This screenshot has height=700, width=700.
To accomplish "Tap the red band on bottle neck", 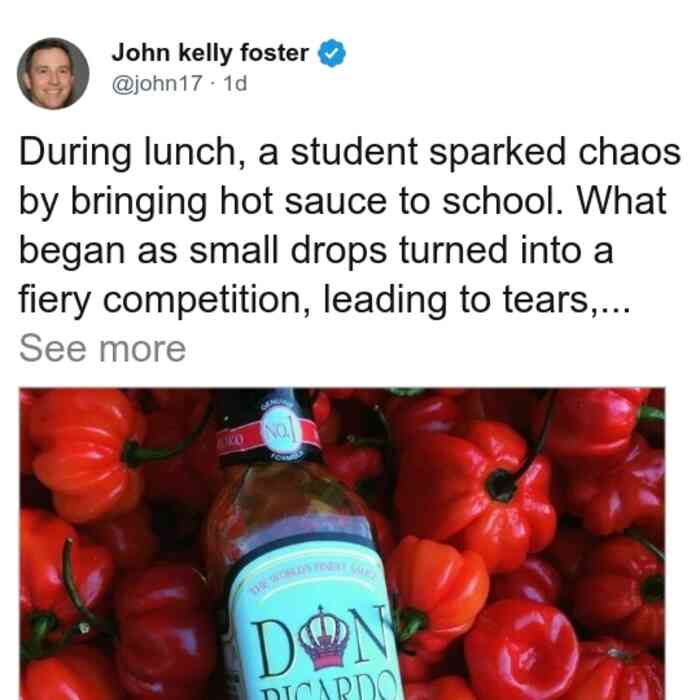I will click(x=268, y=435).
